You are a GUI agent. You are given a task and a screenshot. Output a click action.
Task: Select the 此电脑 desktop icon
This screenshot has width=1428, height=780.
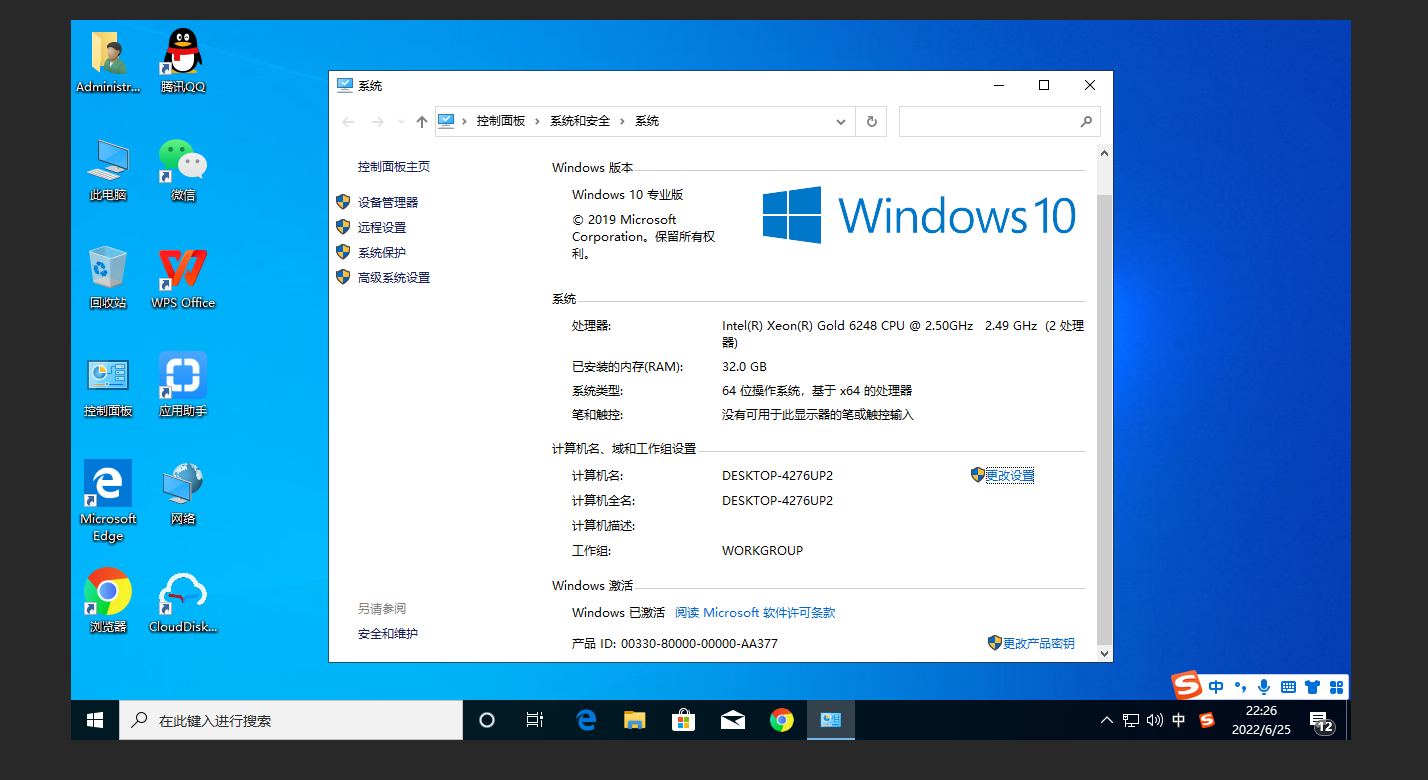click(x=108, y=170)
